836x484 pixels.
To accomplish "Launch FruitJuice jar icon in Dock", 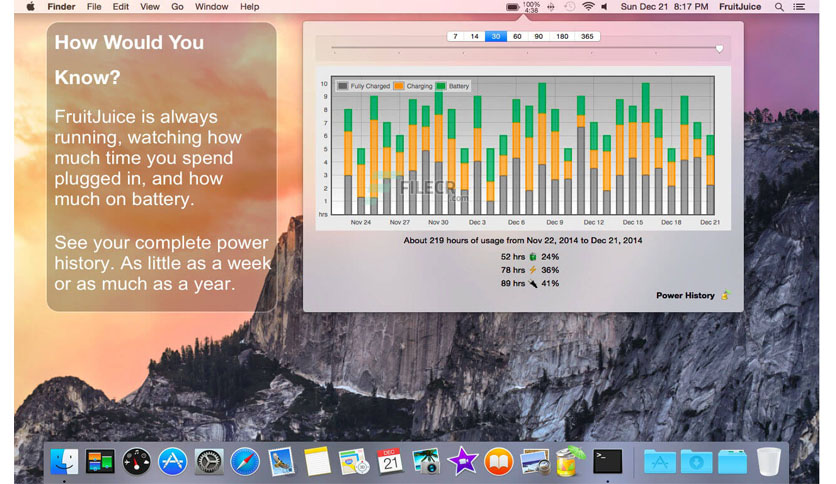I will pos(570,461).
